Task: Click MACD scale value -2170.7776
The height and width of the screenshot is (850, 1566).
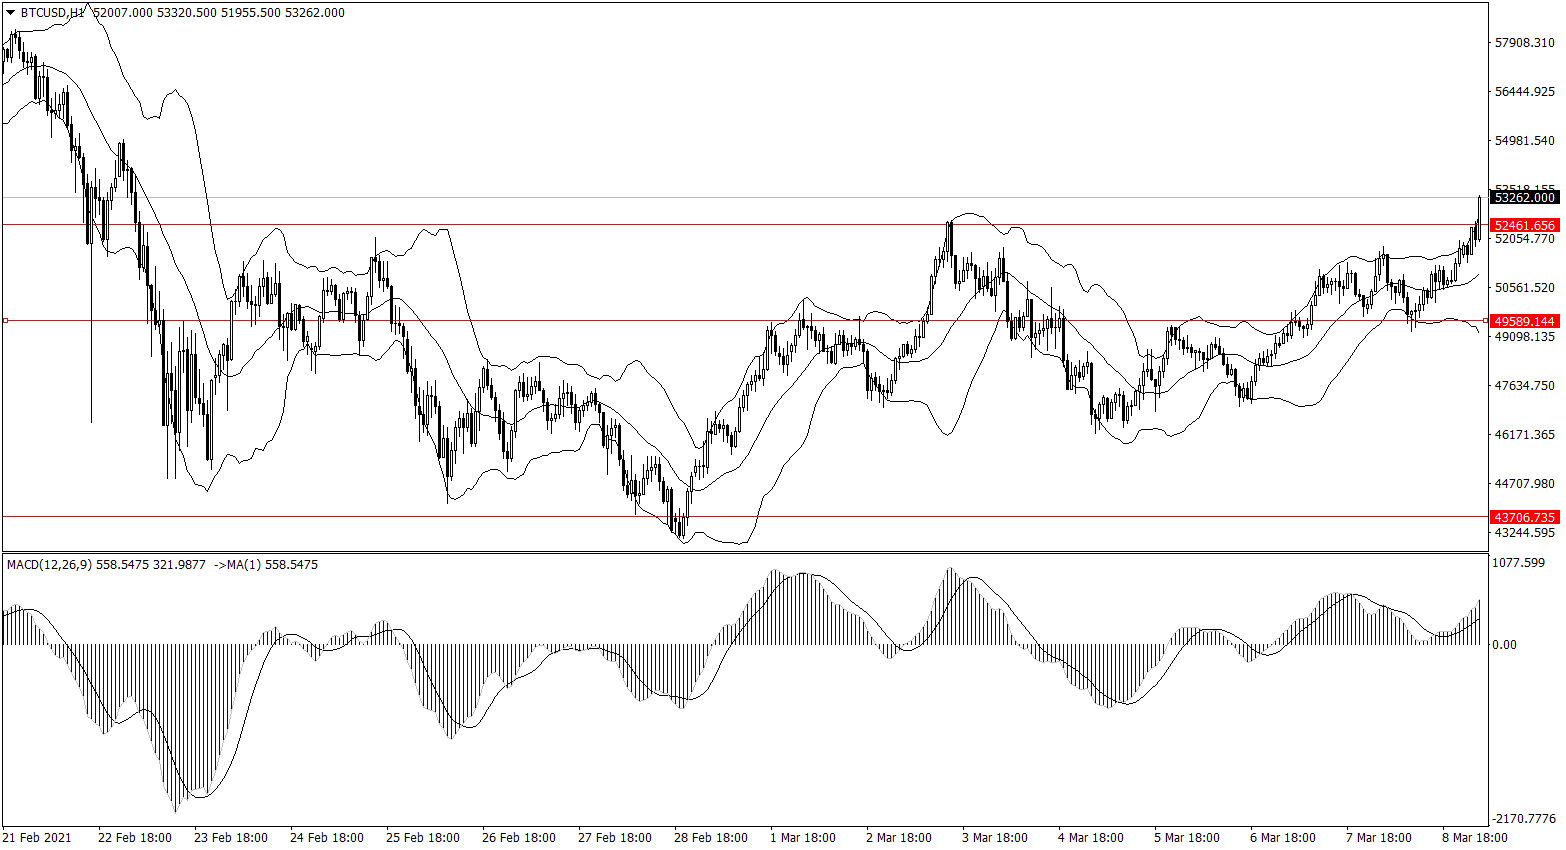Action: point(1524,819)
